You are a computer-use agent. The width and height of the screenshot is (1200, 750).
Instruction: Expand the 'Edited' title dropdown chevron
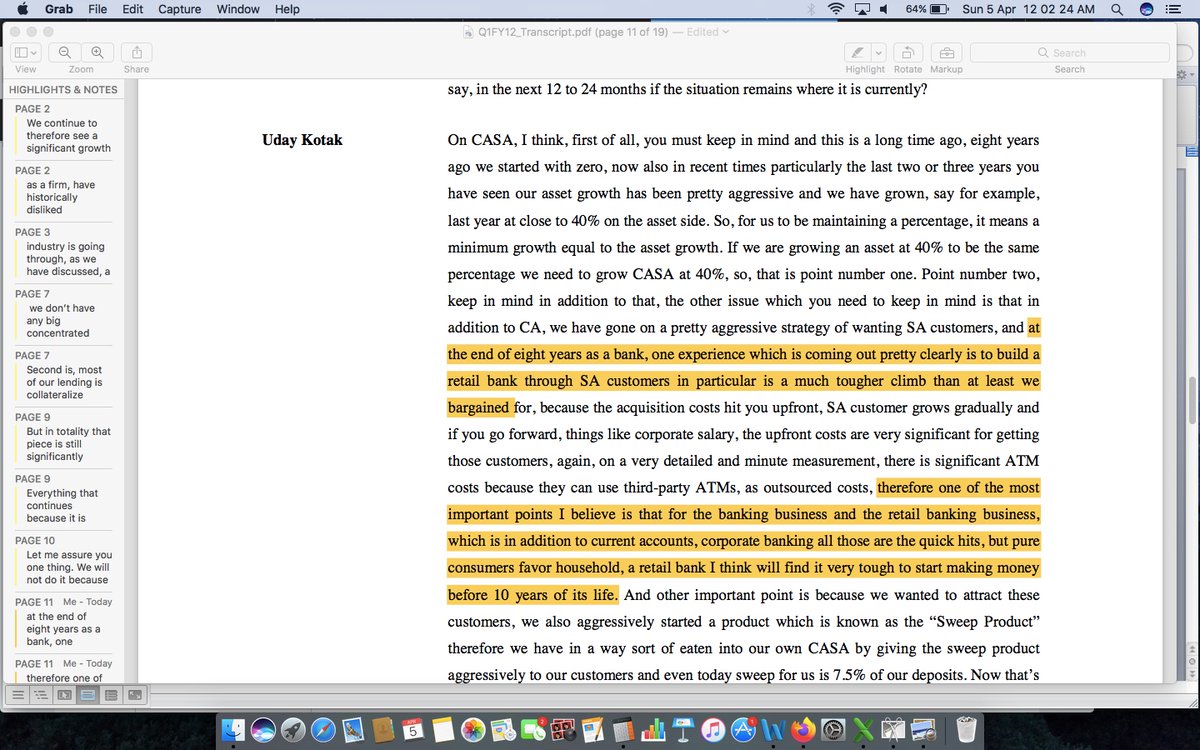point(726,32)
